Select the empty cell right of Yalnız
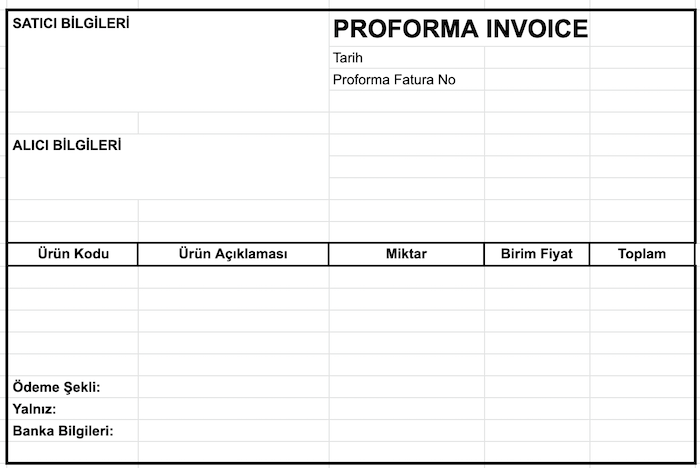 pos(233,409)
